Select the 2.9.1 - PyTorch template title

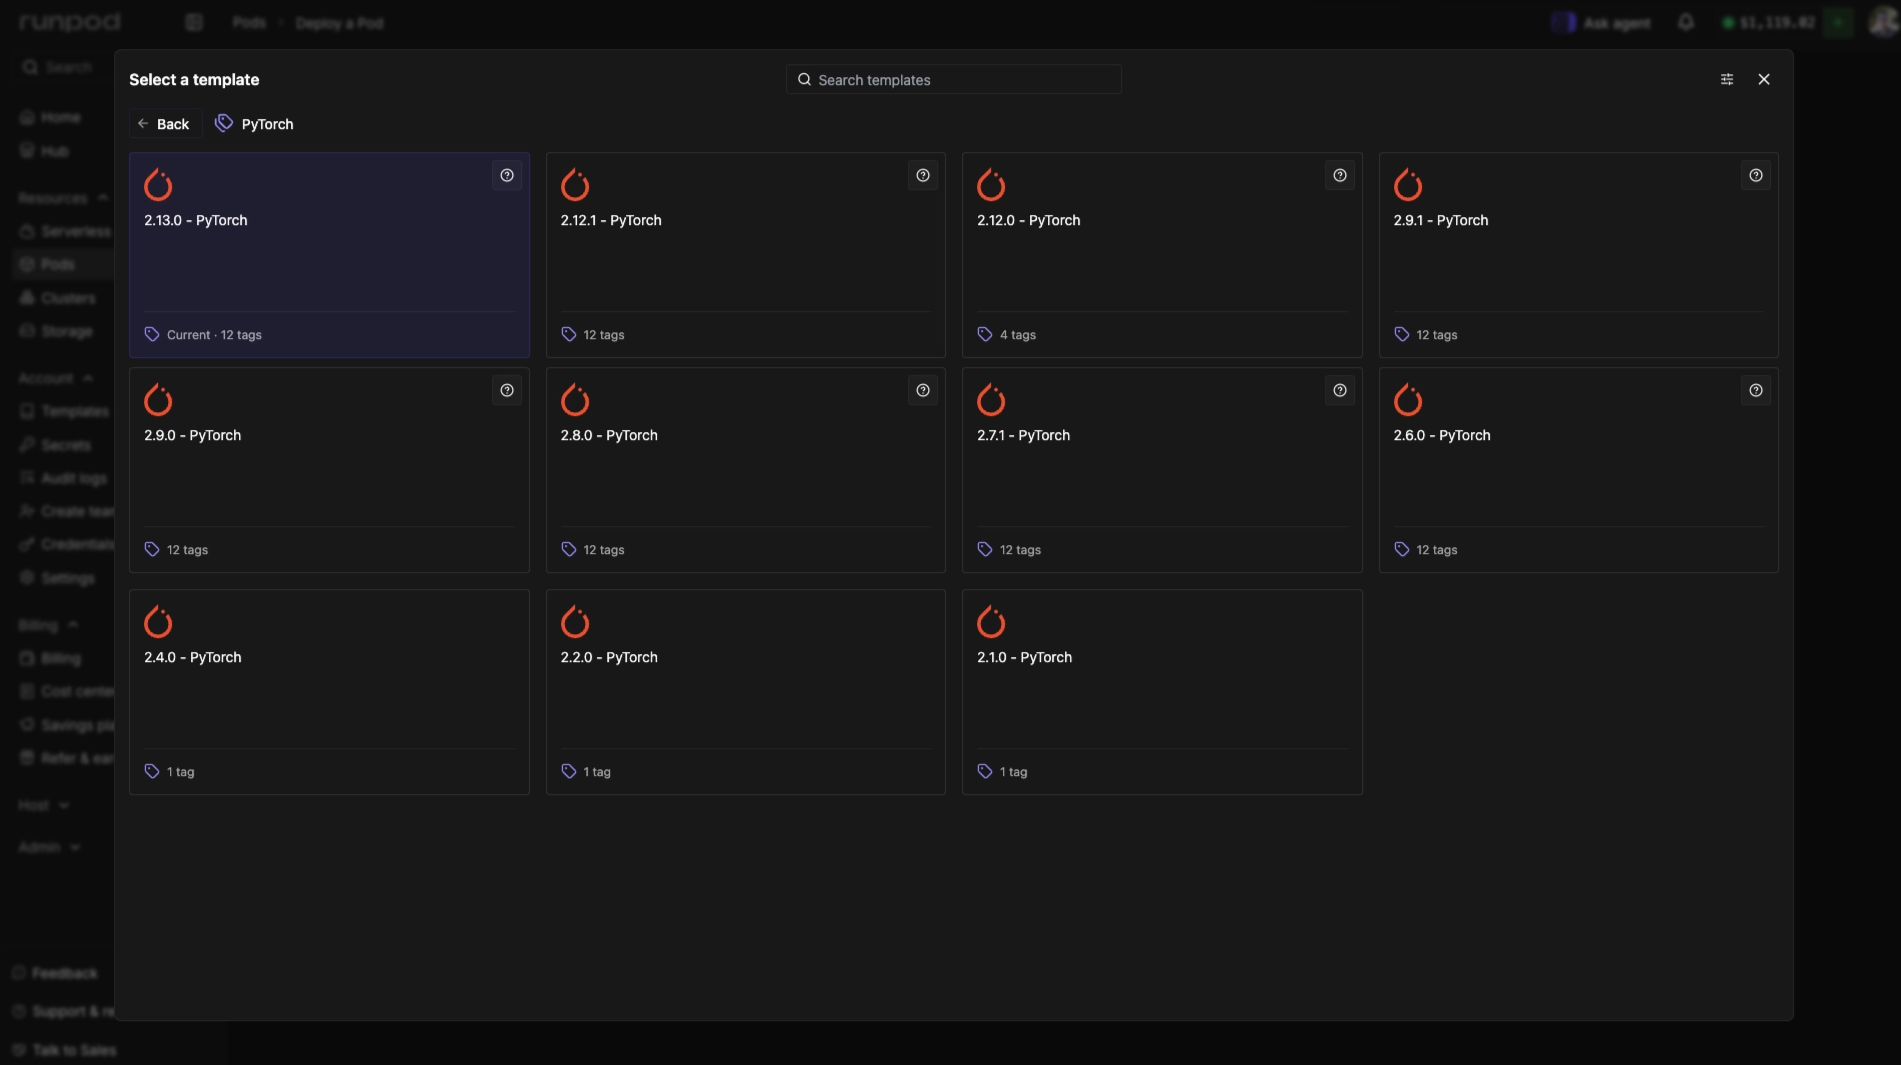(x=1441, y=220)
